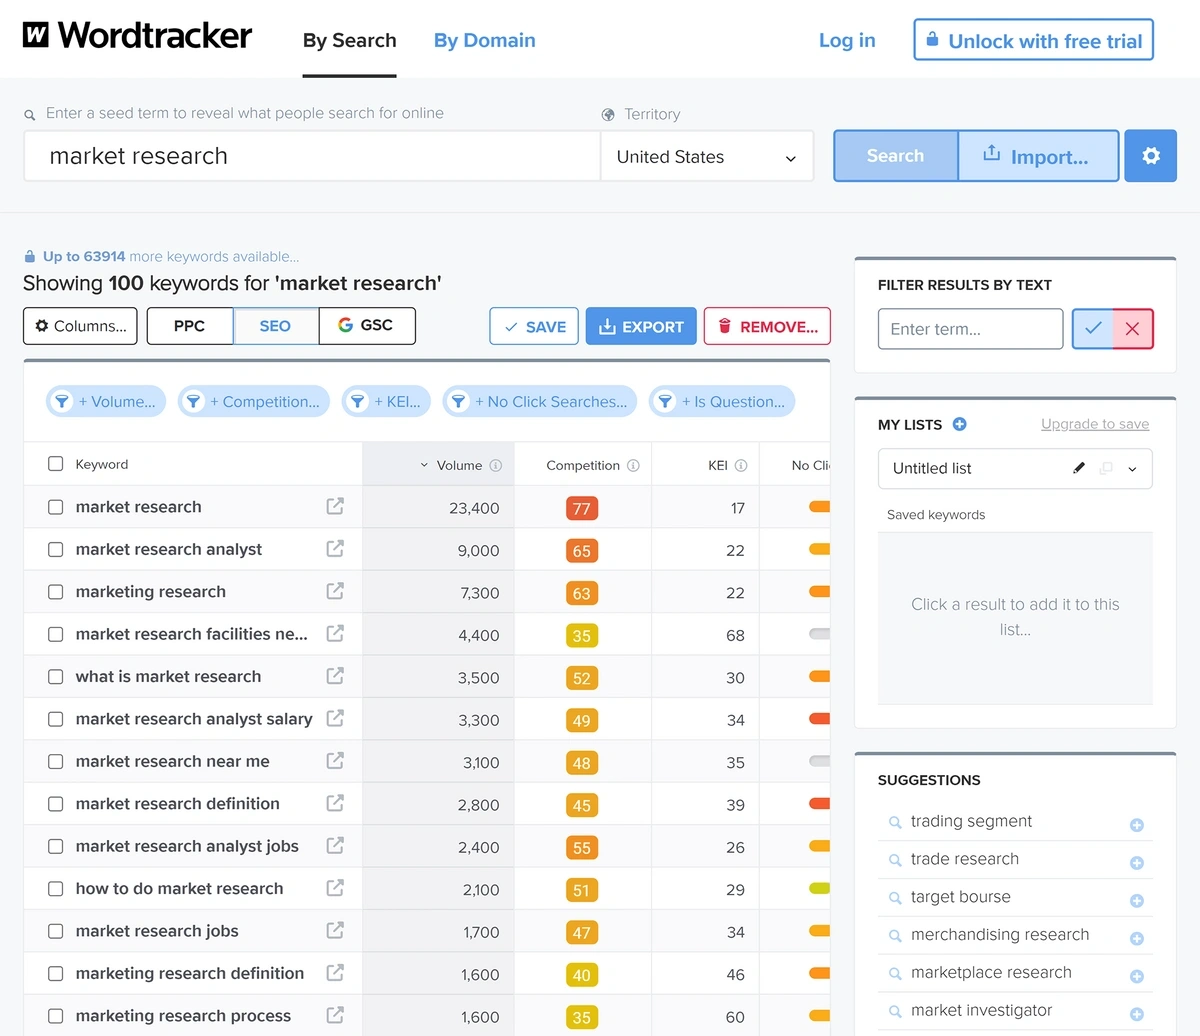Click info icon beside Volume column header

(x=496, y=465)
